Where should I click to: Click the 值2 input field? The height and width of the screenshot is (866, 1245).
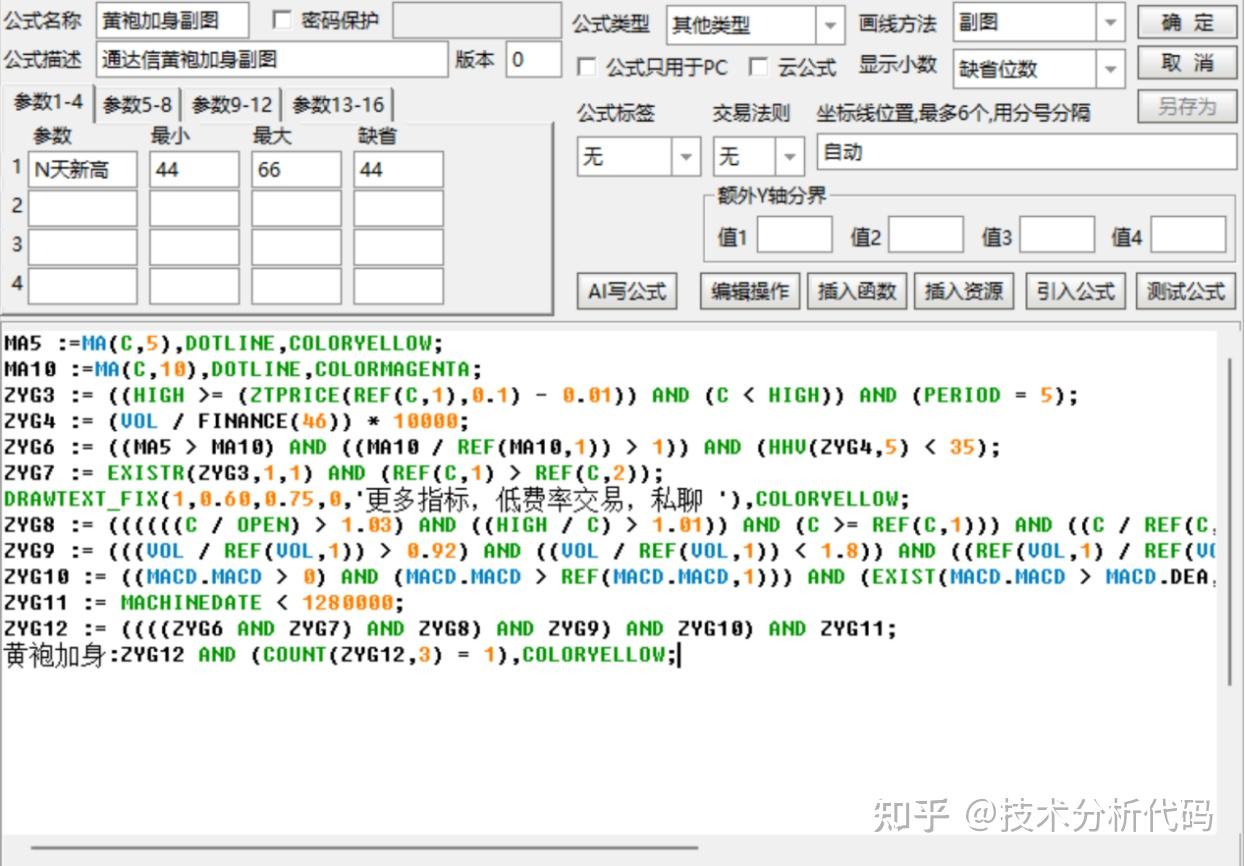click(x=926, y=235)
